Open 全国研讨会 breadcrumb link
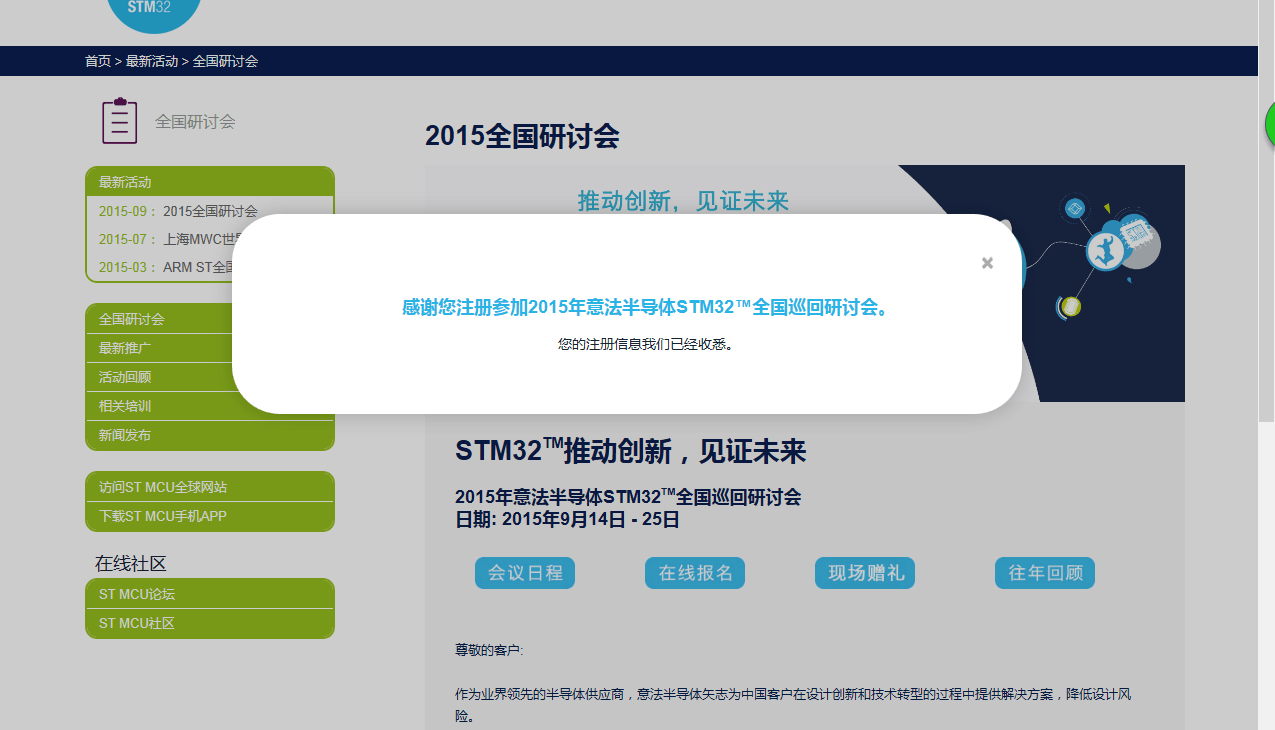The image size is (1275, 730). 225,61
